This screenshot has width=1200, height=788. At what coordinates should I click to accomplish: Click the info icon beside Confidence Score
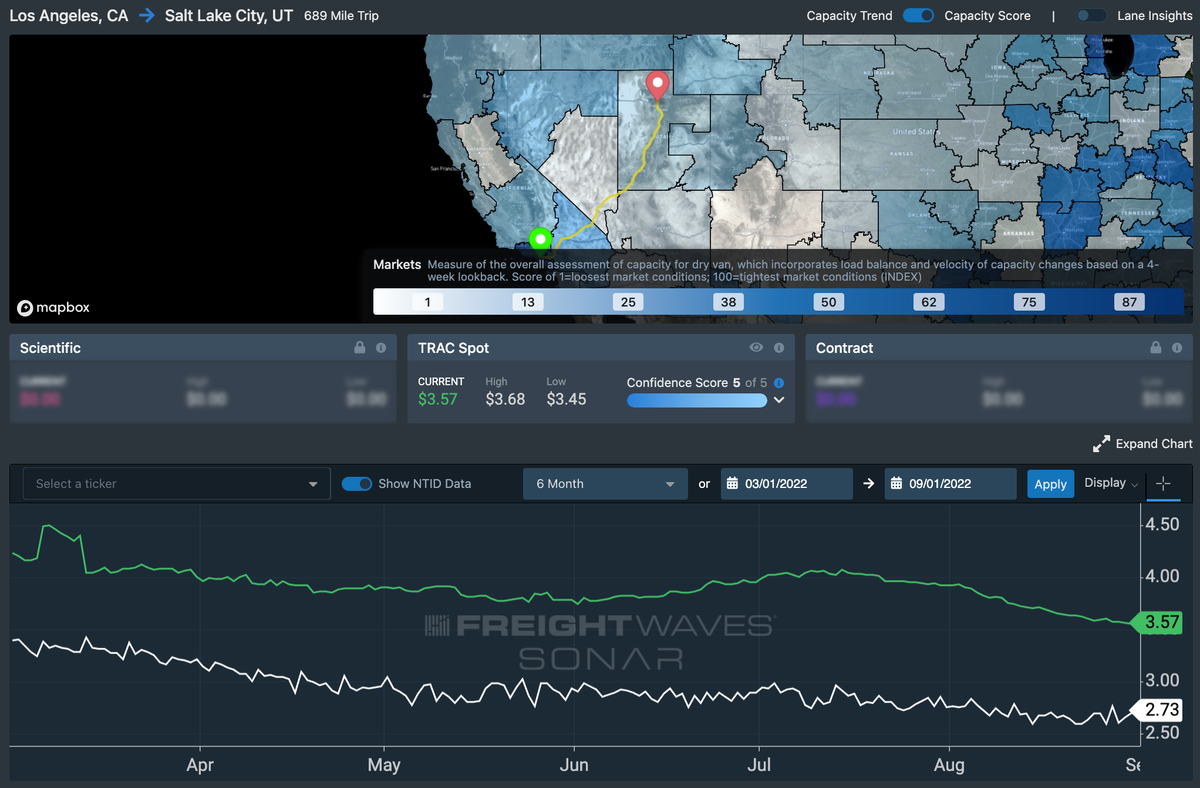(779, 383)
